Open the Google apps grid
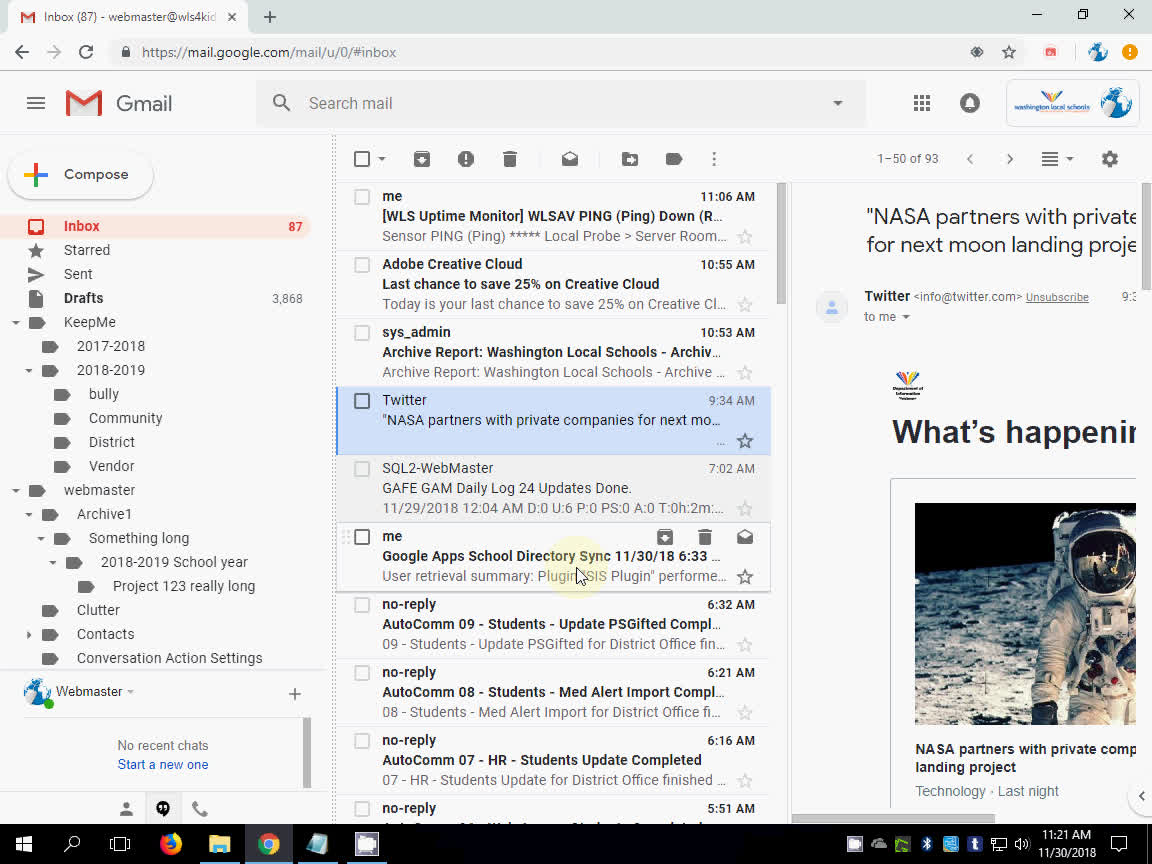Screen dimensions: 1152x864 coord(921,102)
